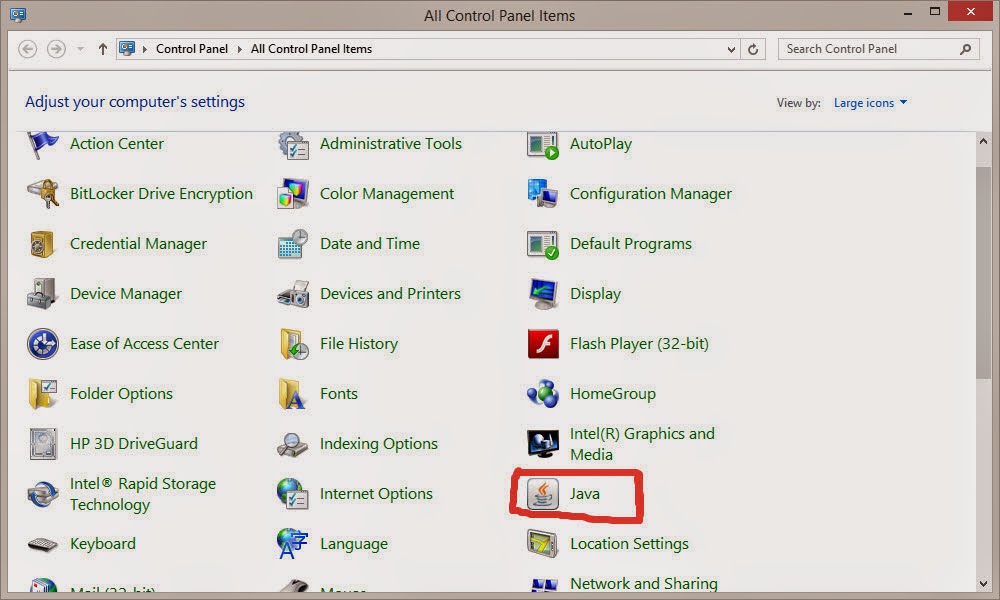Click All Control Panel Items breadcrumb
This screenshot has width=1000, height=600.
[310, 48]
